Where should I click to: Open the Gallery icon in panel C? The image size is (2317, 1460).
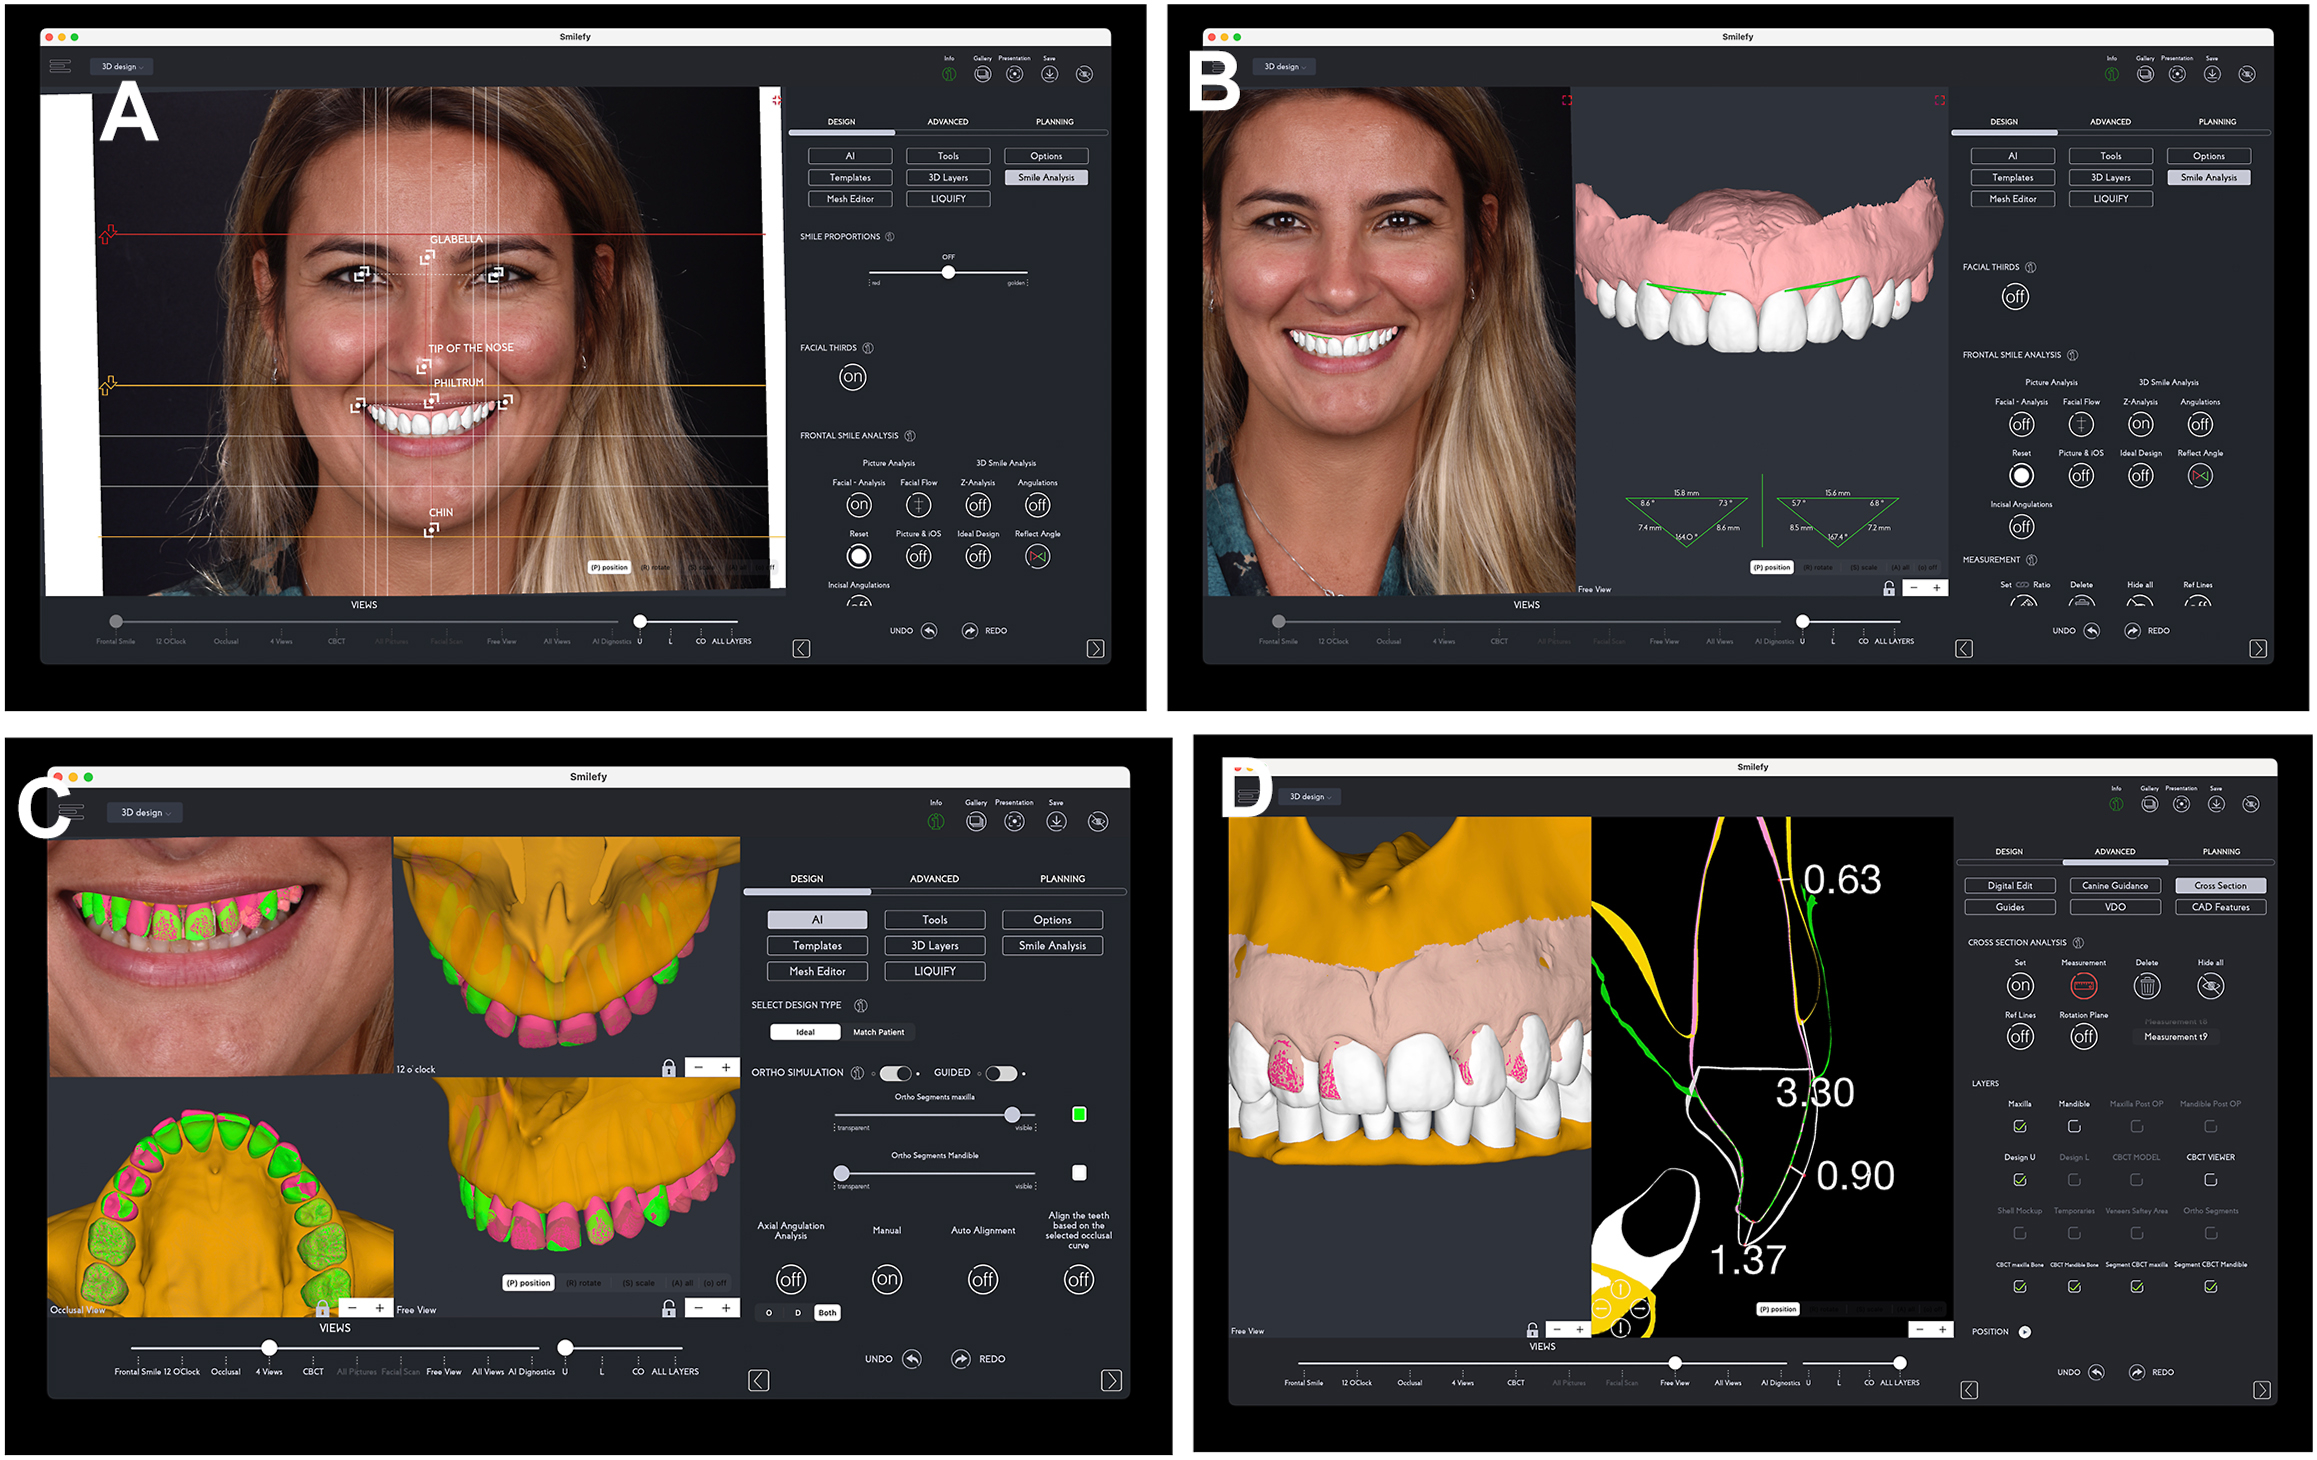point(976,821)
